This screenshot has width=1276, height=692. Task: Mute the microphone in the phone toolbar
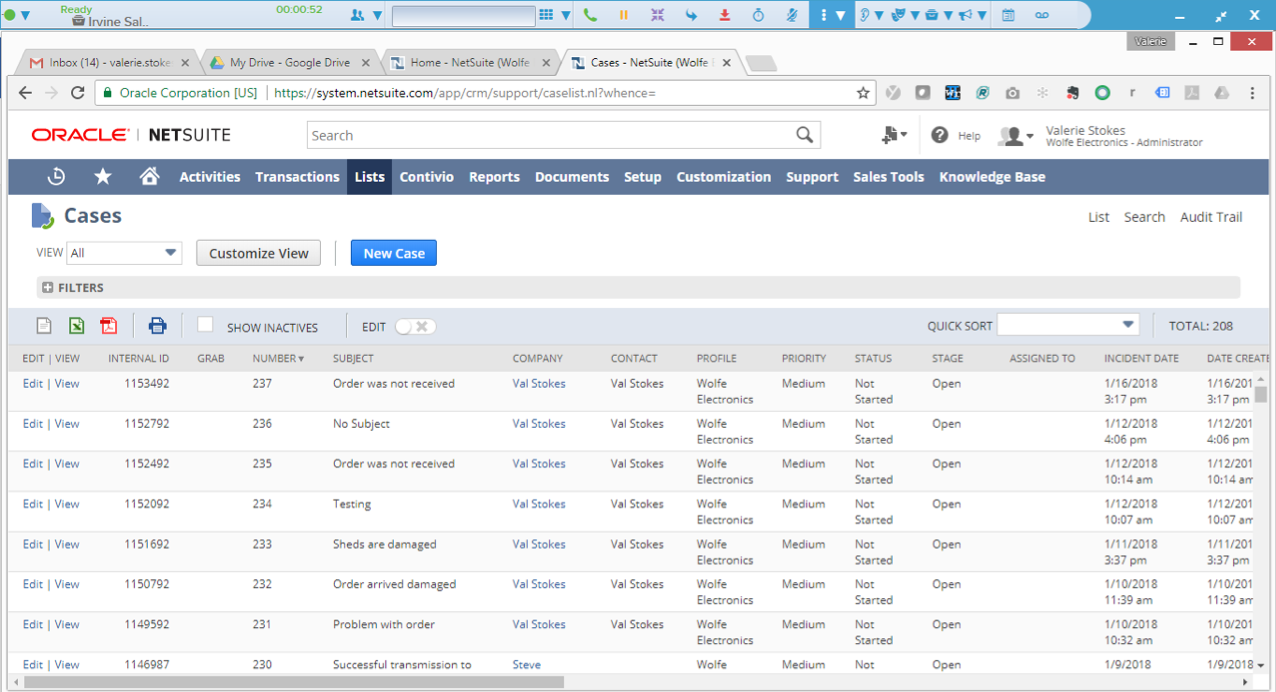793,15
